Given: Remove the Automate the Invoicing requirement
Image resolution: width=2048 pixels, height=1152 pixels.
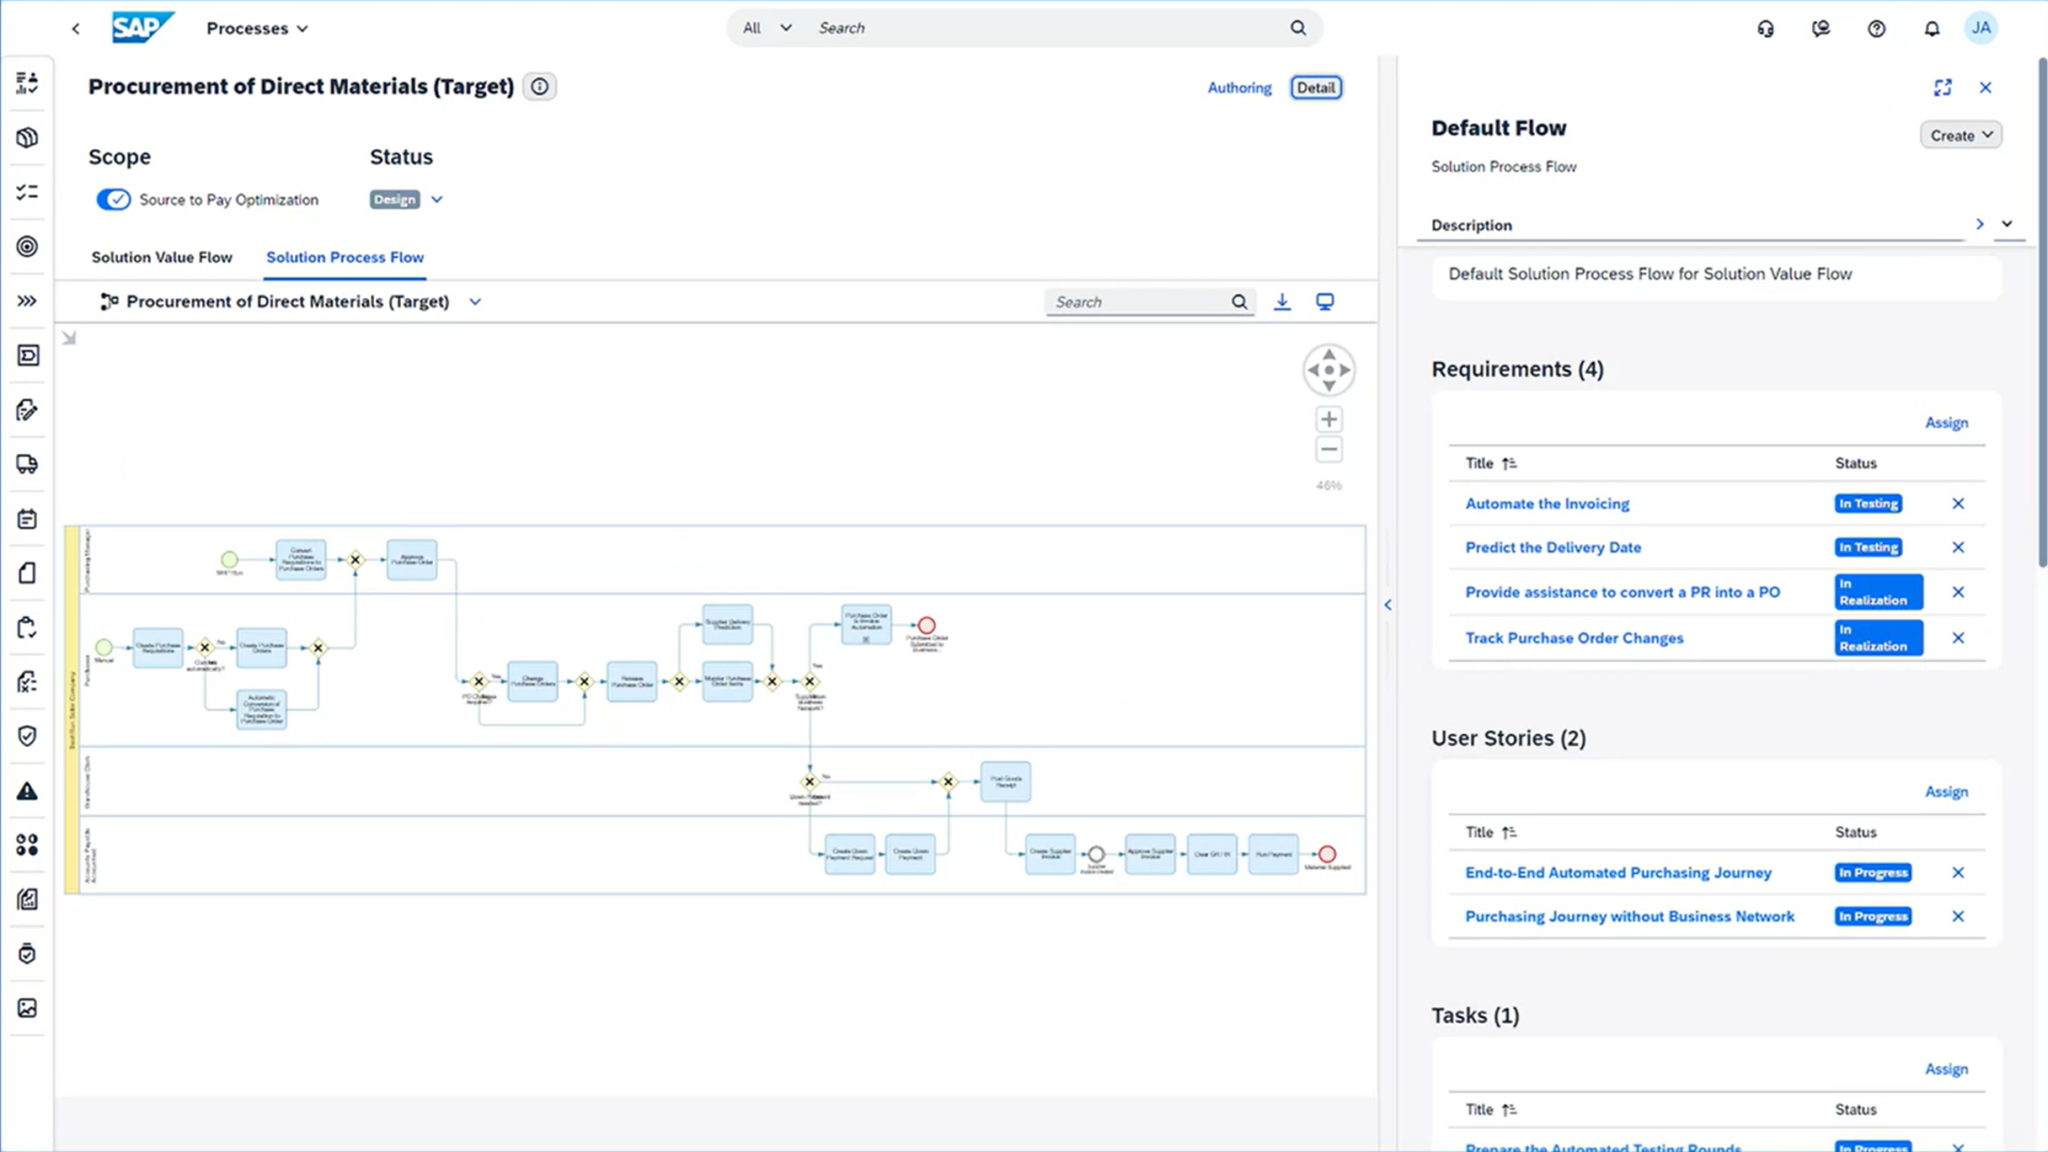Looking at the screenshot, I should pos(1957,503).
